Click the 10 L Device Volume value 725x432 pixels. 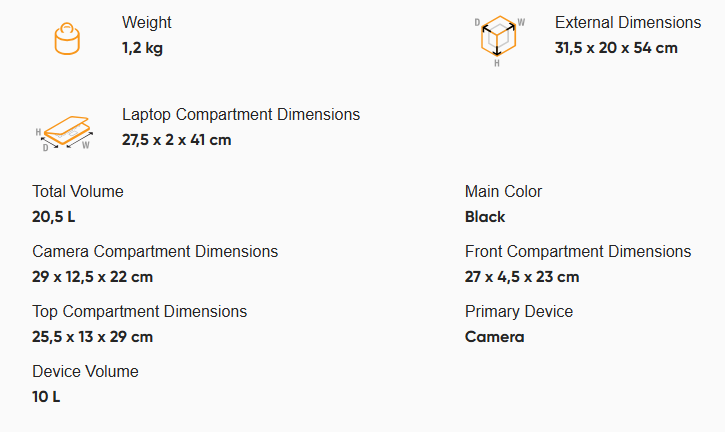pyautogui.click(x=46, y=397)
